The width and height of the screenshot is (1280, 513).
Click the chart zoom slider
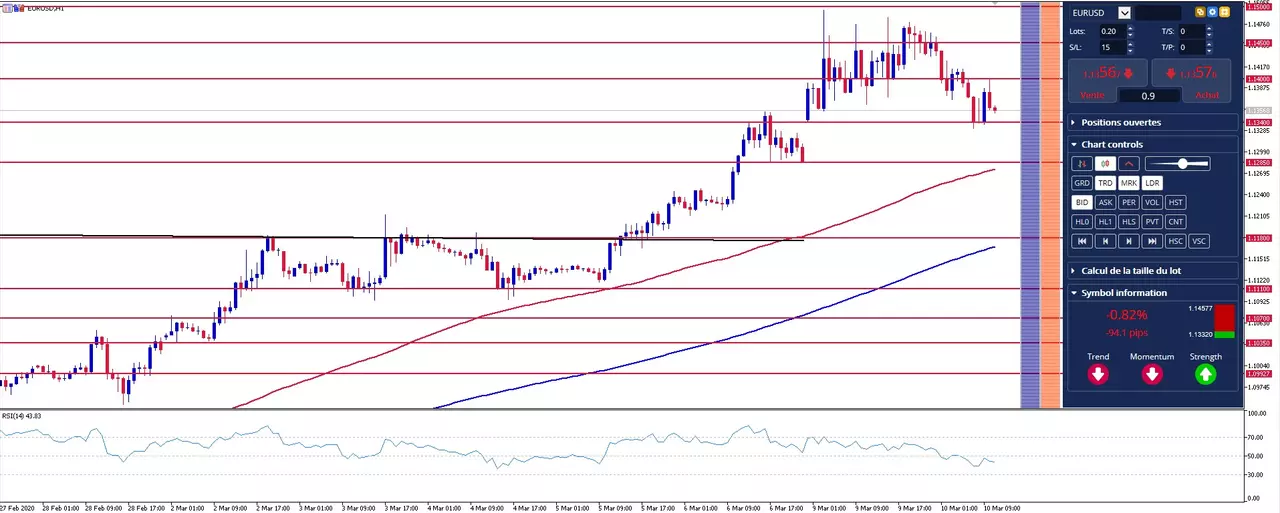click(1178, 163)
